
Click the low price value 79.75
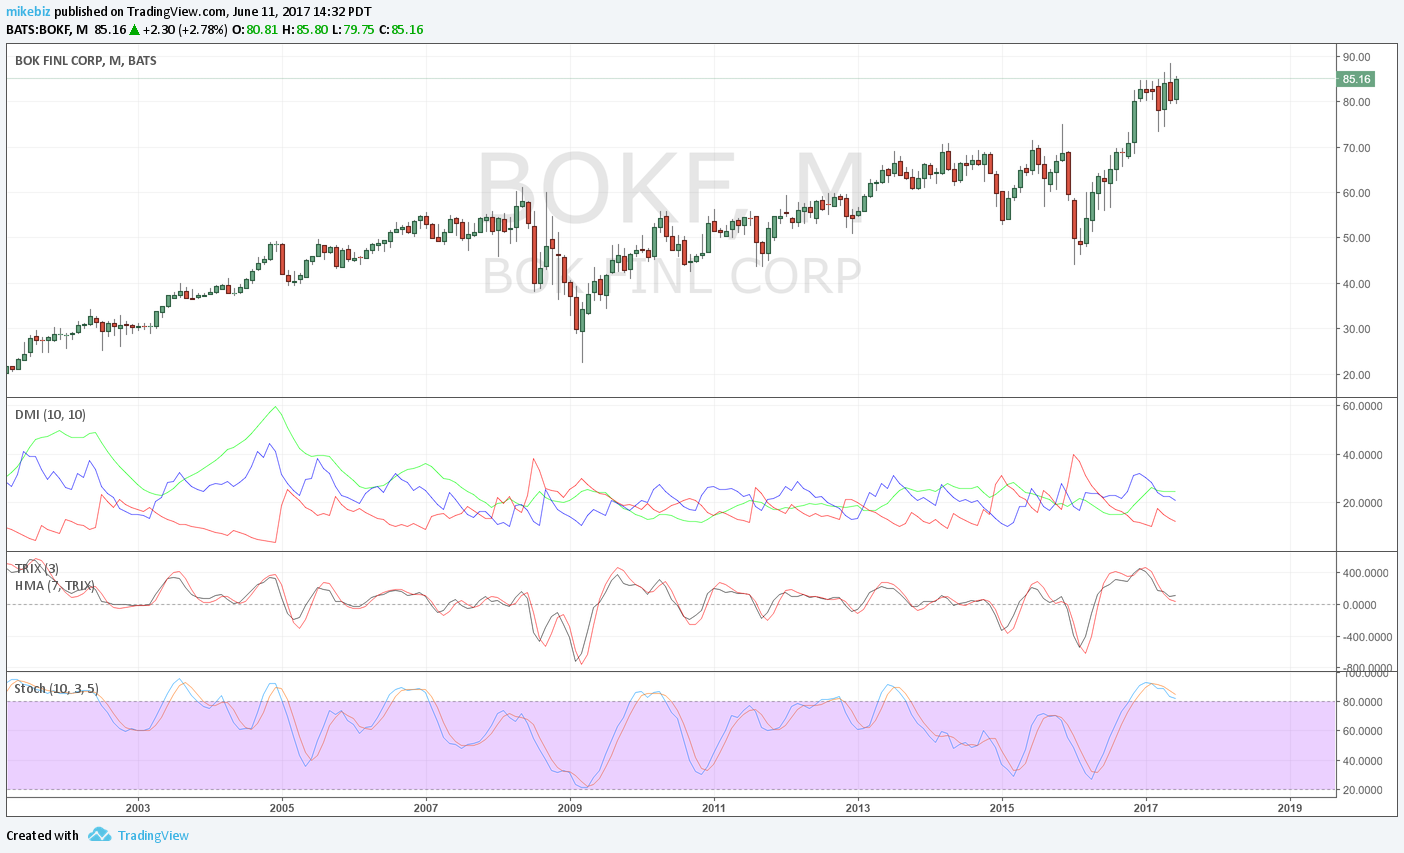(x=359, y=29)
